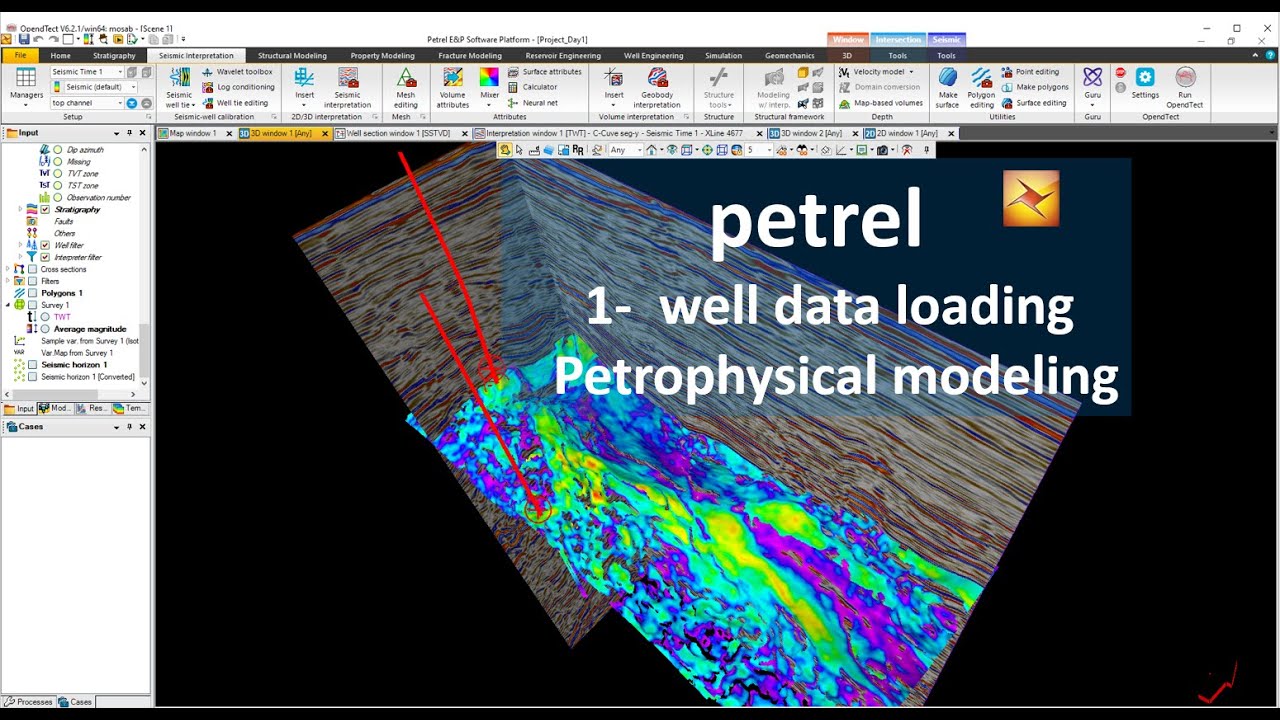The height and width of the screenshot is (720, 1280).
Task: Check the Filters checkbox
Action: [33, 281]
